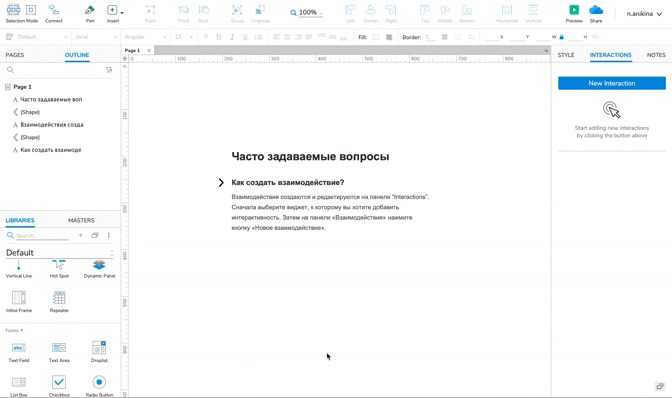Image resolution: width=672 pixels, height=398 pixels.
Task: Align selection Top
Action: pyautogui.click(x=425, y=10)
